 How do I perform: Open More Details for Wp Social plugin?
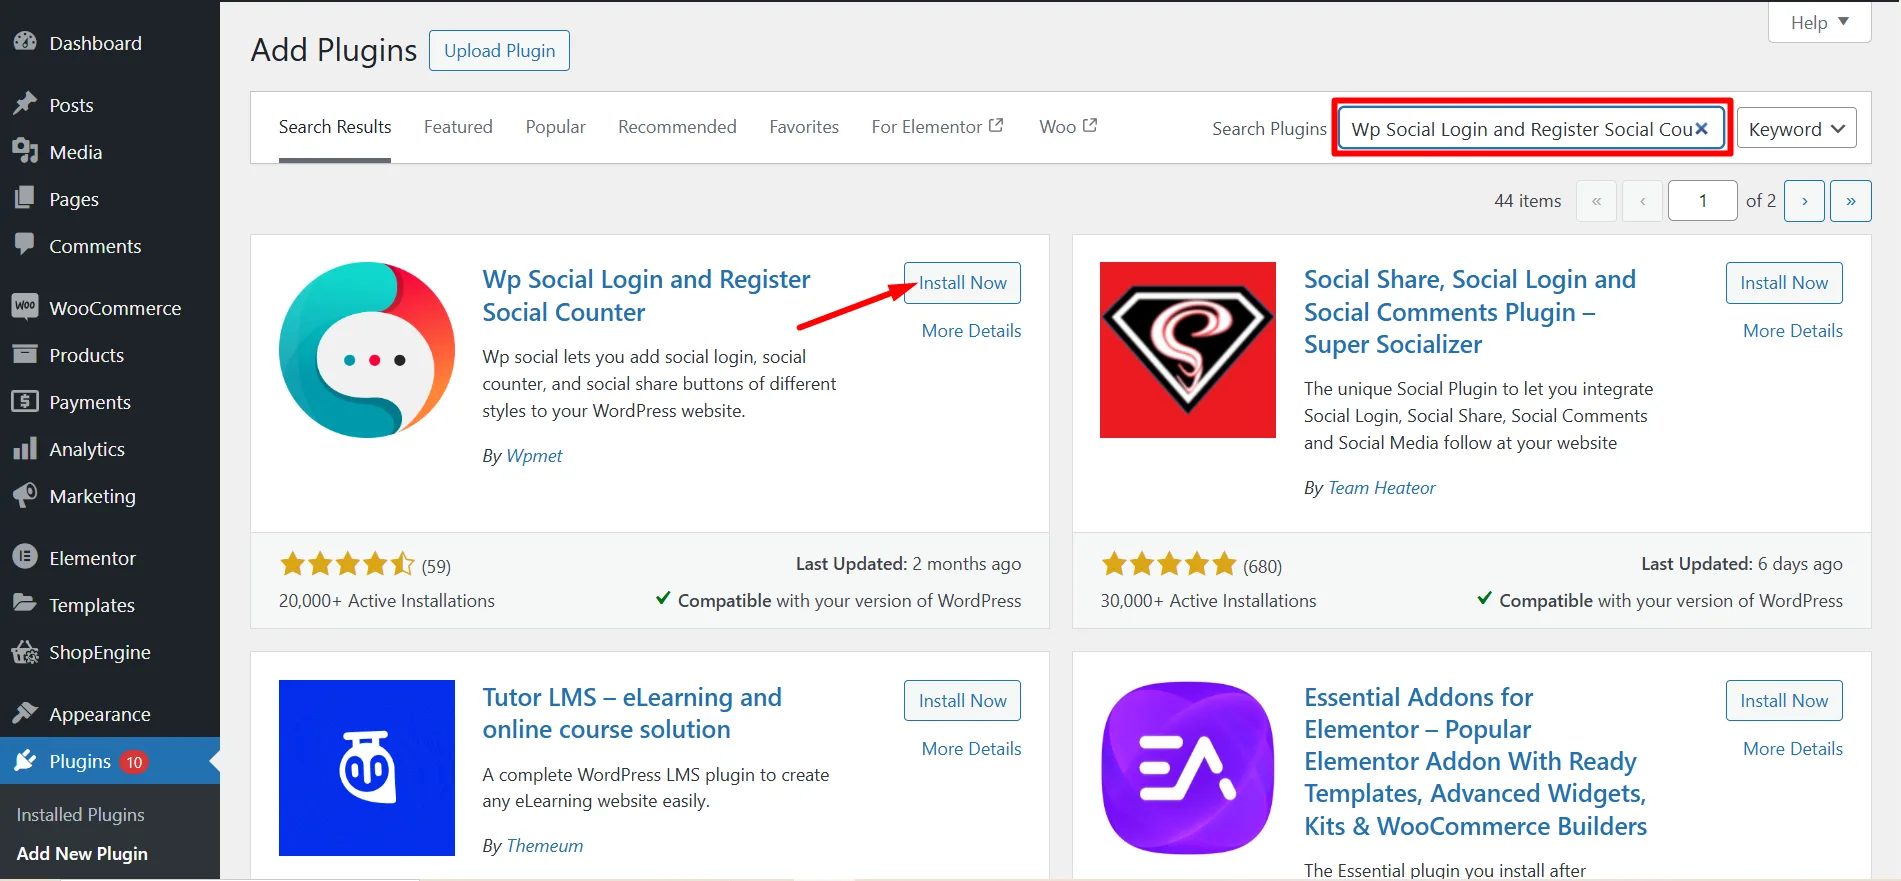[x=971, y=331]
